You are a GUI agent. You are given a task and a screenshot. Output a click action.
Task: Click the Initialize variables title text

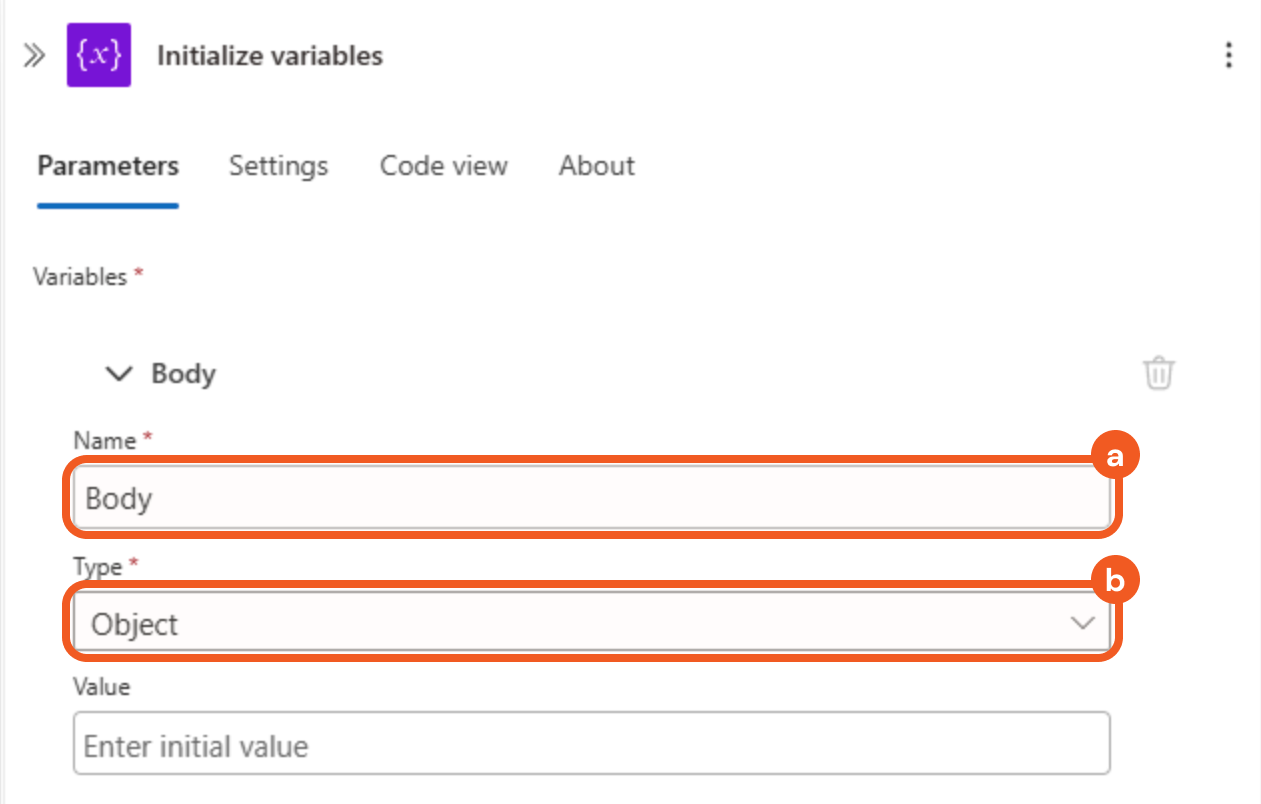tap(270, 55)
